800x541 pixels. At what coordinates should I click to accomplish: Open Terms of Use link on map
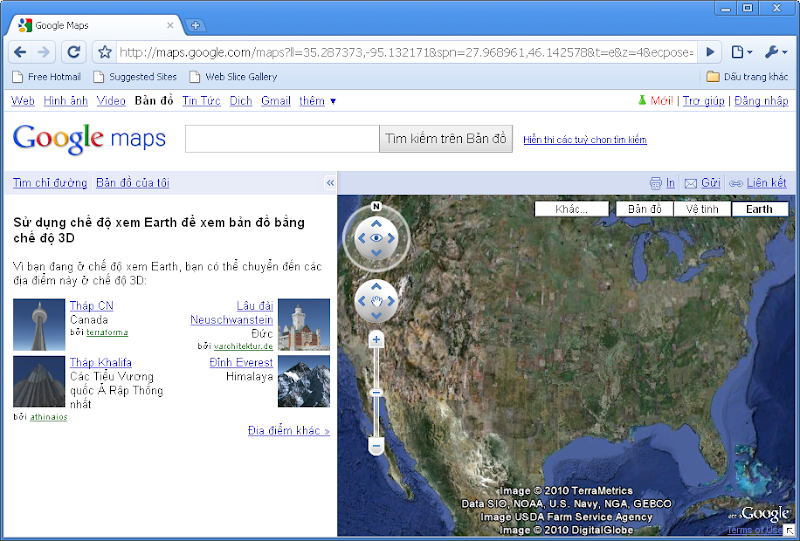[x=754, y=530]
